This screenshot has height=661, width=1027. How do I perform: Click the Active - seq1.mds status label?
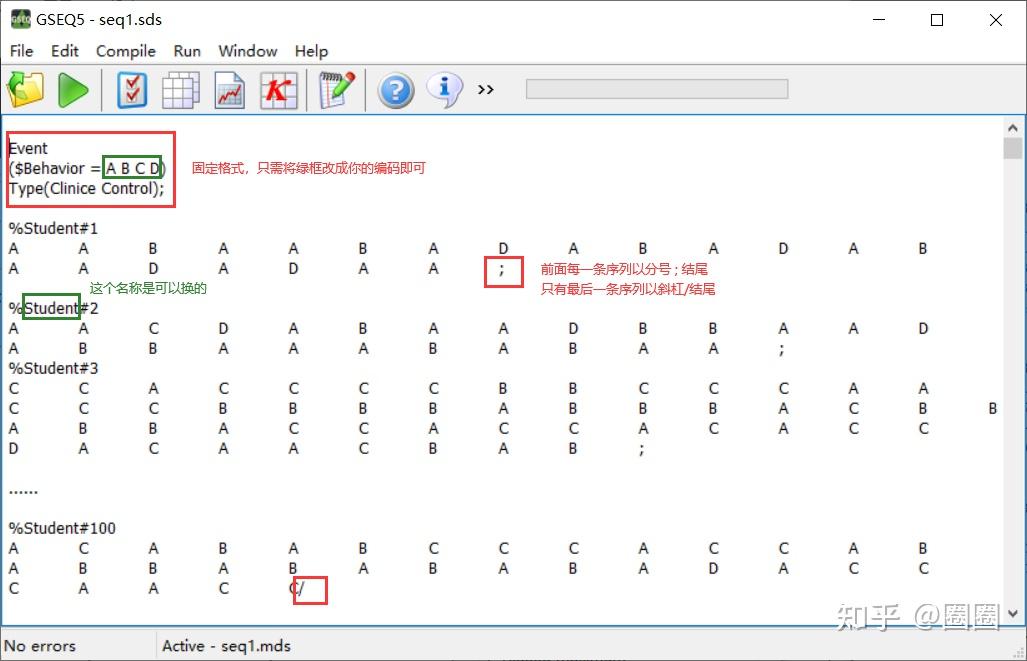pos(226,646)
